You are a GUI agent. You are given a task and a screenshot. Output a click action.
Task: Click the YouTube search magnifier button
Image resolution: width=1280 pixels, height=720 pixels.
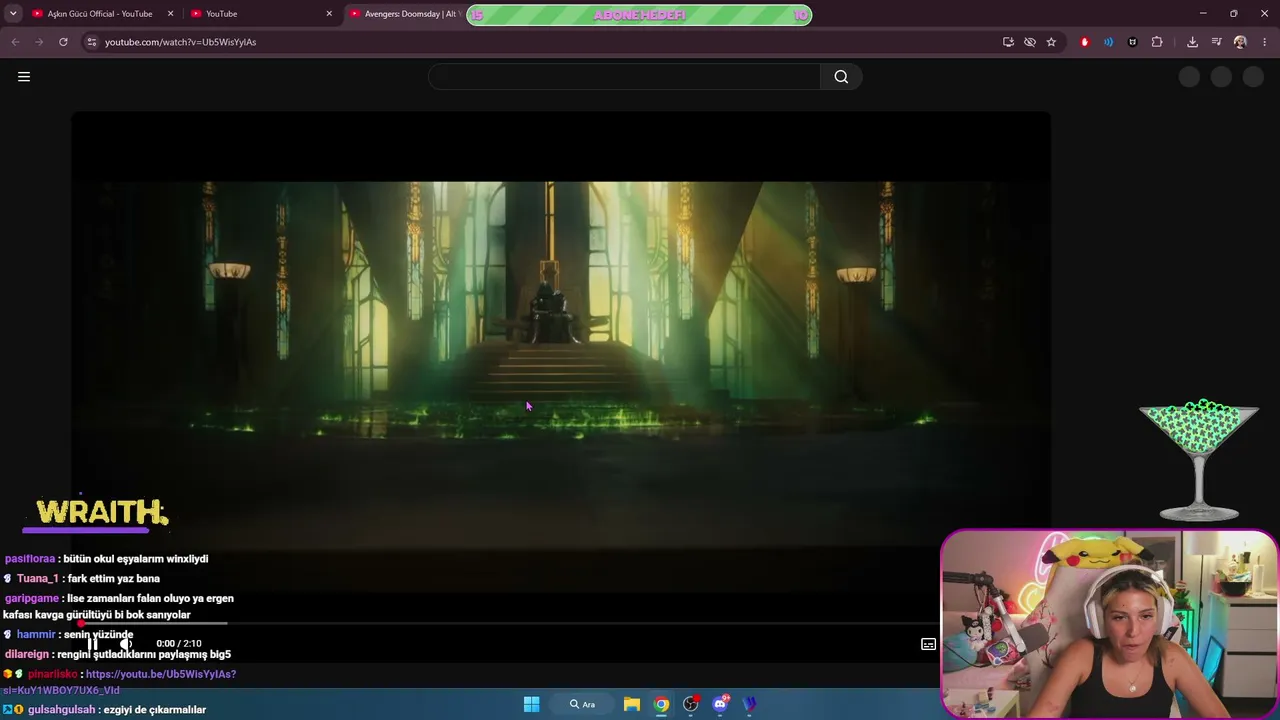click(x=841, y=77)
